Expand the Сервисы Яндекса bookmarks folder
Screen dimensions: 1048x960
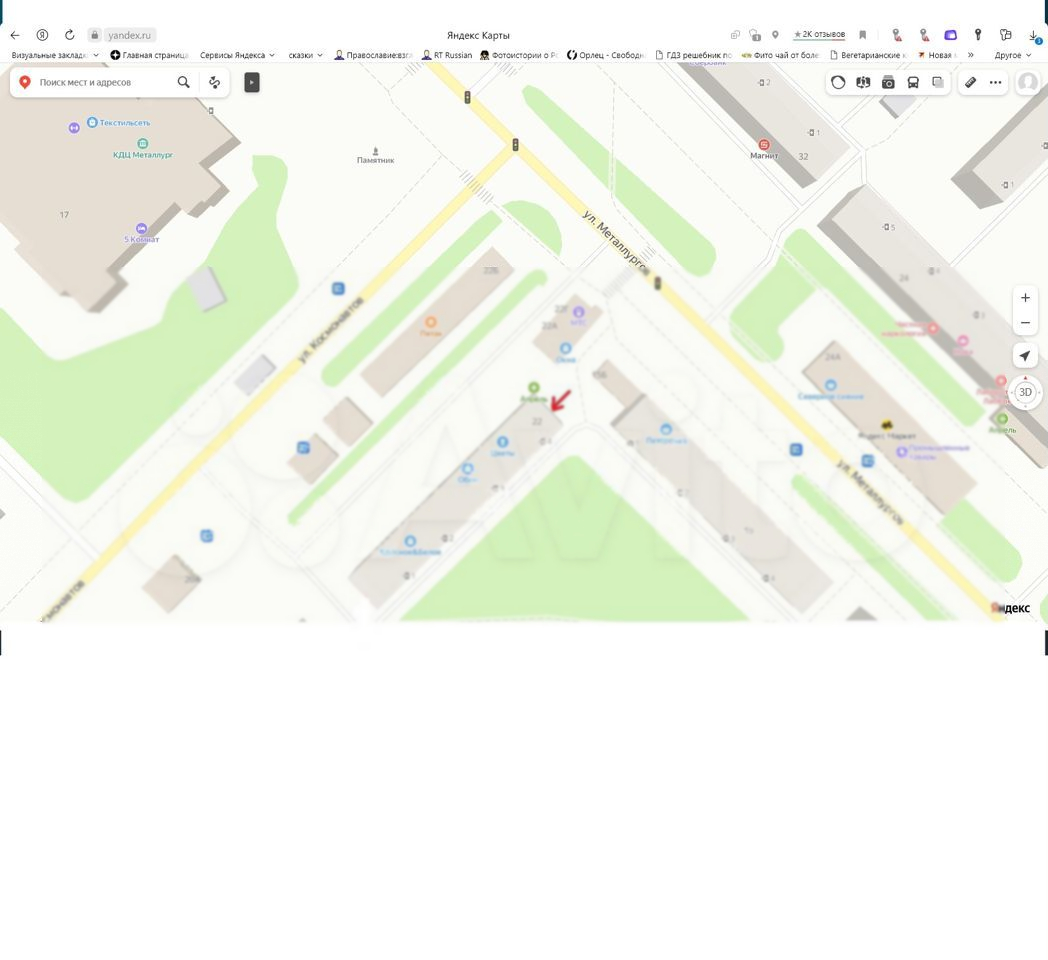pyautogui.click(x=237, y=55)
